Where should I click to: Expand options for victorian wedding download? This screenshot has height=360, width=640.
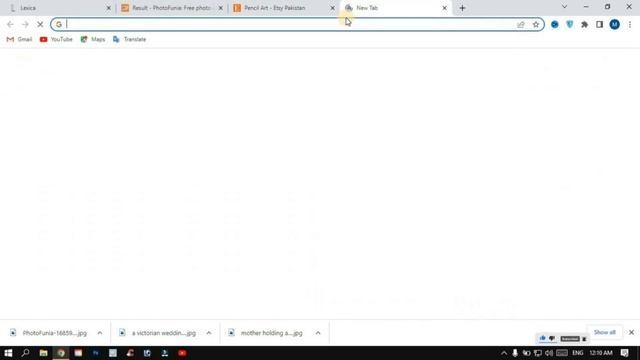click(209, 333)
